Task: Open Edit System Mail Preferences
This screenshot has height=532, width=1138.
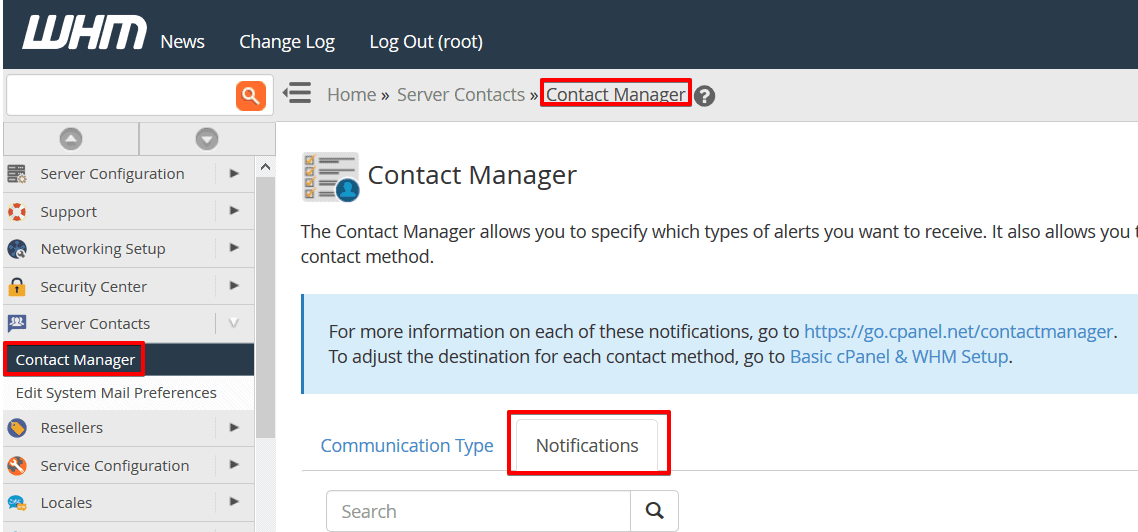Action: [x=116, y=393]
